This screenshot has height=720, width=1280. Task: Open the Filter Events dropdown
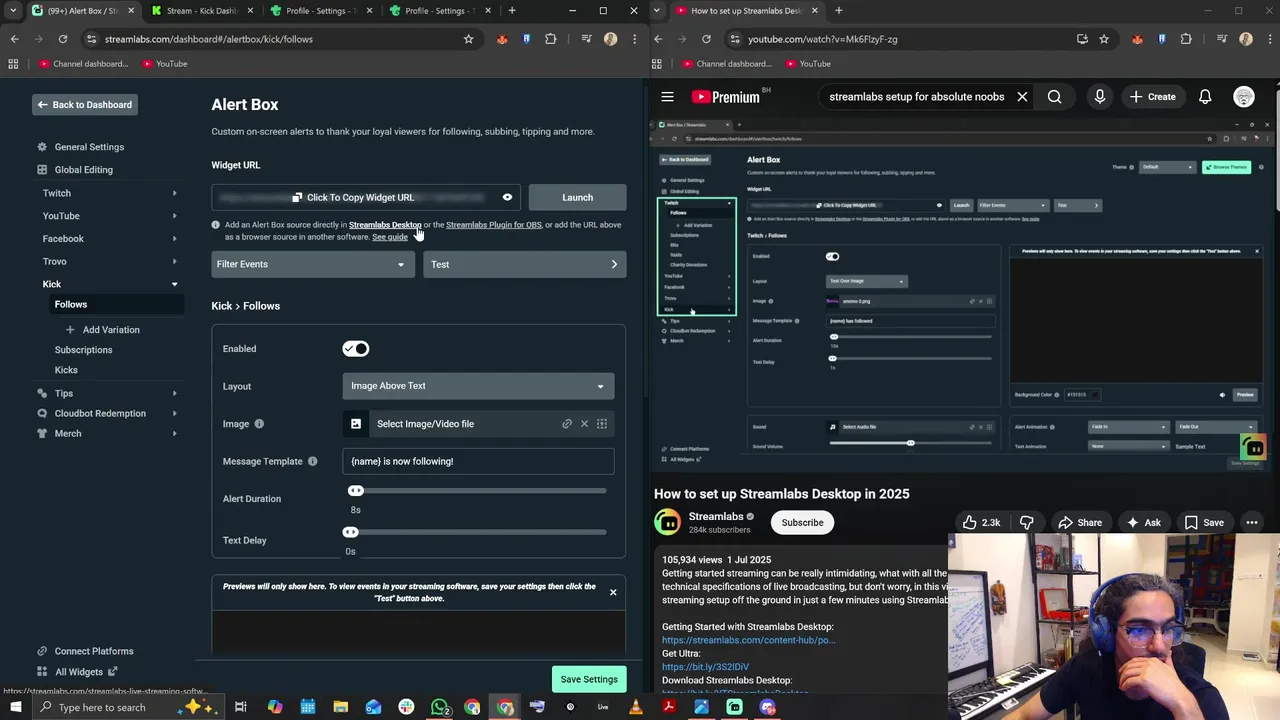coord(313,264)
